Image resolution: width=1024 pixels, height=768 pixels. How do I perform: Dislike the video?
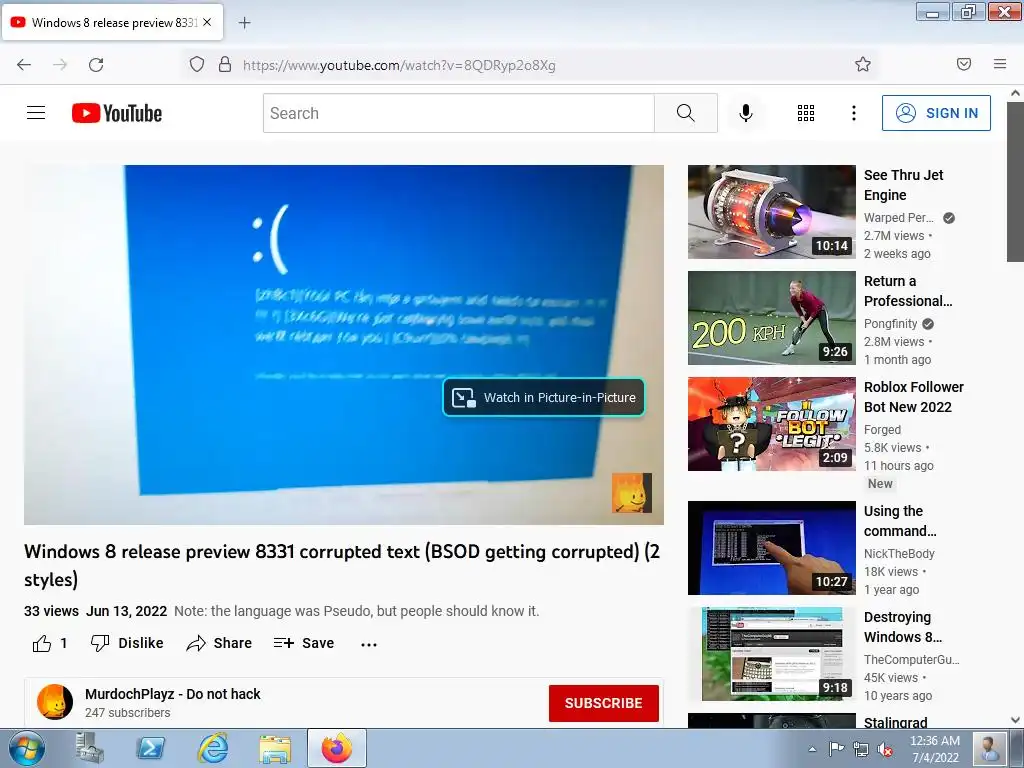click(x=127, y=643)
